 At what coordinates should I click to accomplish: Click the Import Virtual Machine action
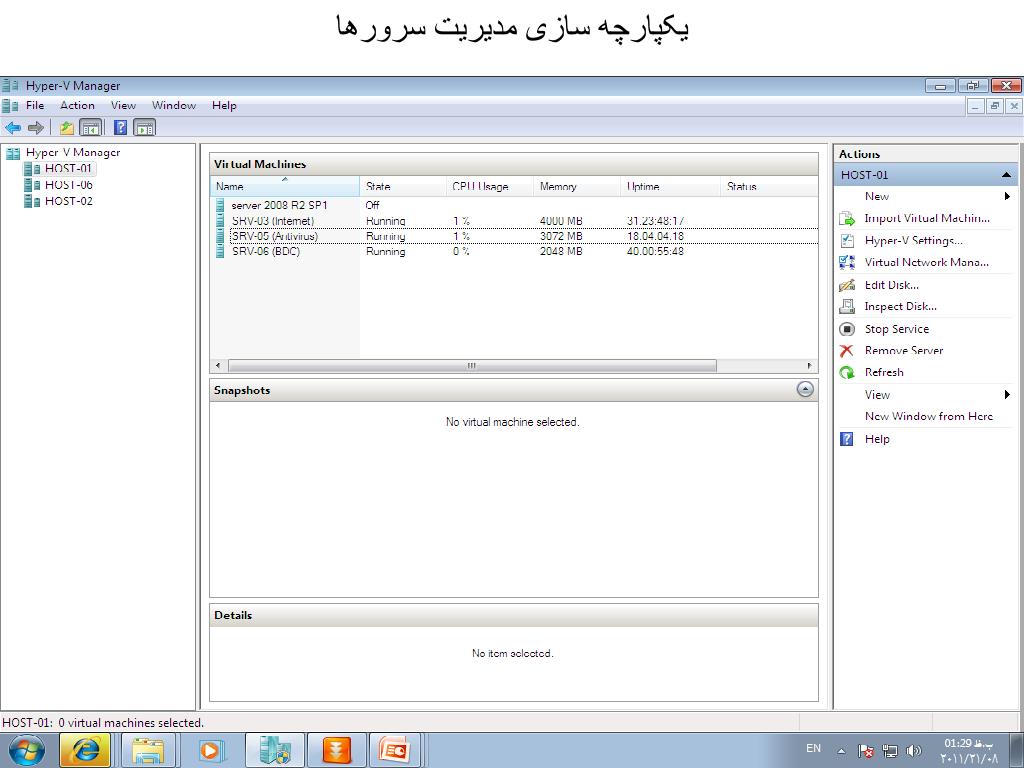pos(927,219)
